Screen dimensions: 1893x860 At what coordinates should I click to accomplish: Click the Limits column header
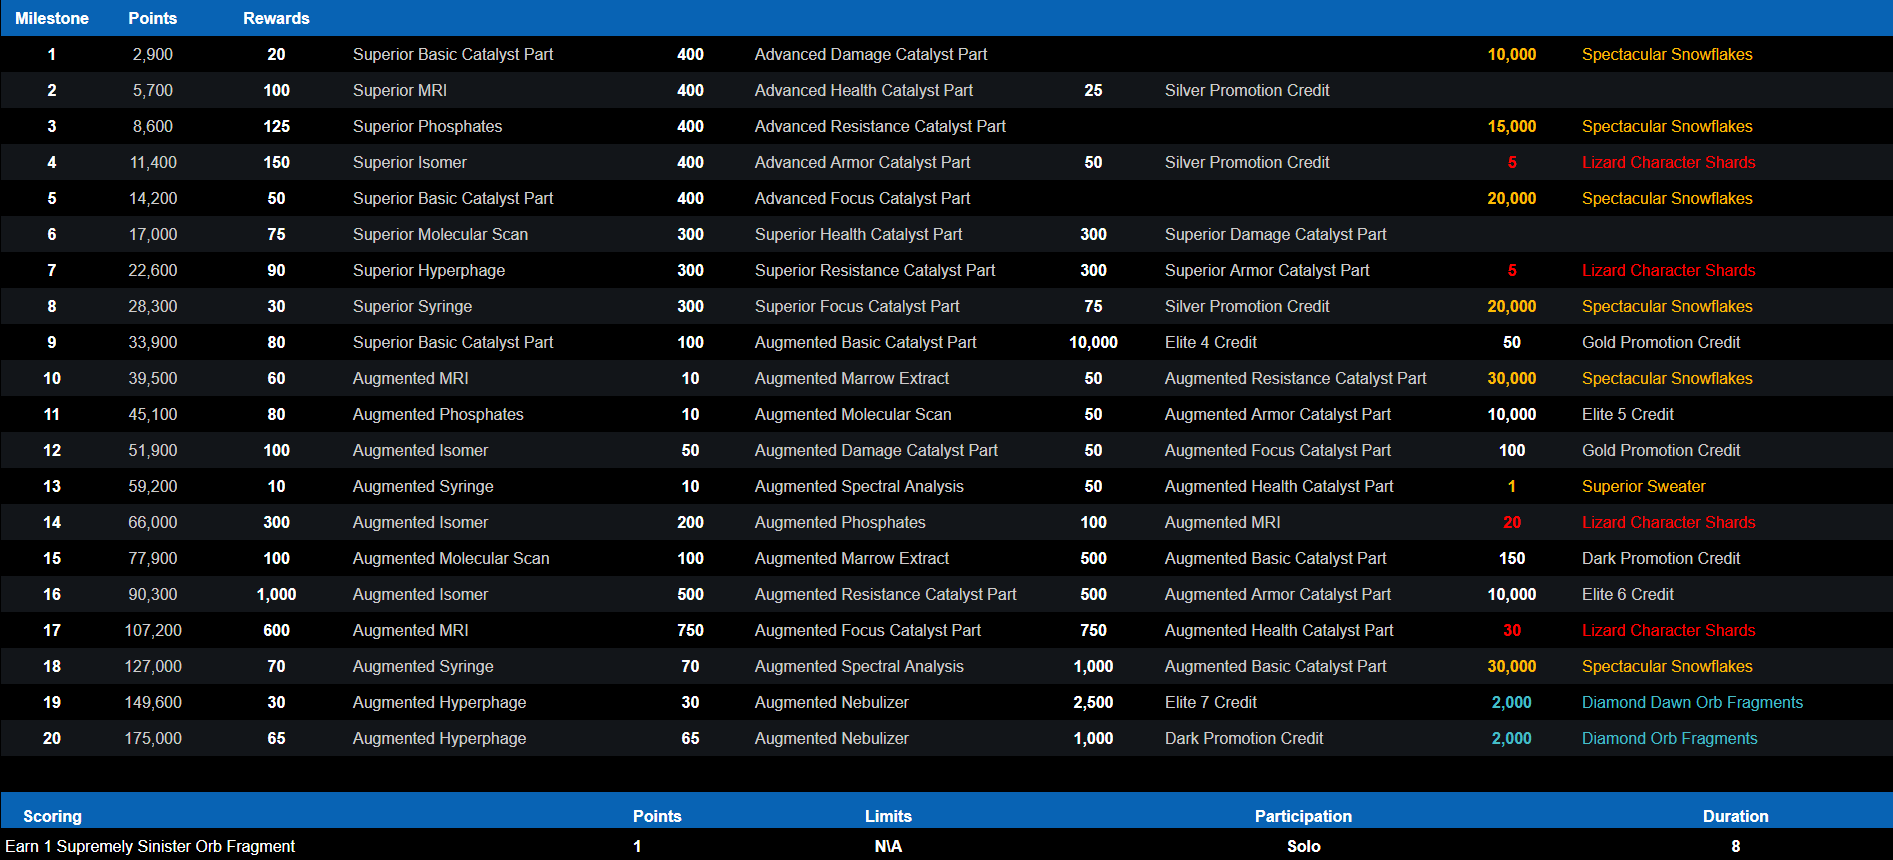pos(888,816)
